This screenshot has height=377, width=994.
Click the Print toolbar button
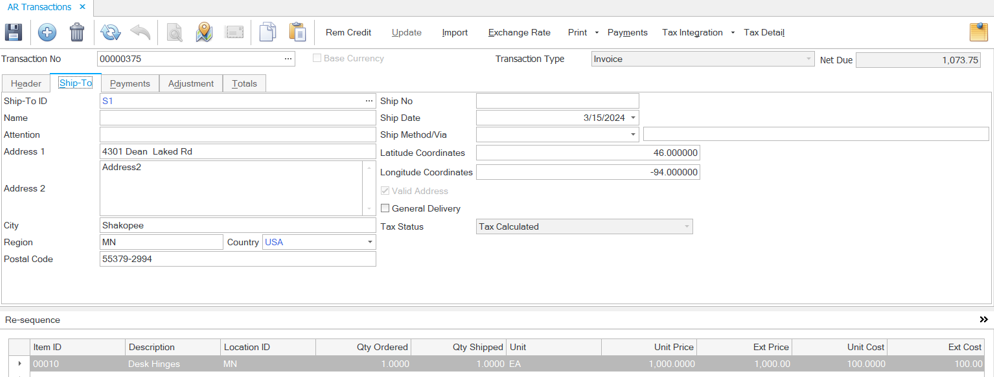[x=578, y=32]
